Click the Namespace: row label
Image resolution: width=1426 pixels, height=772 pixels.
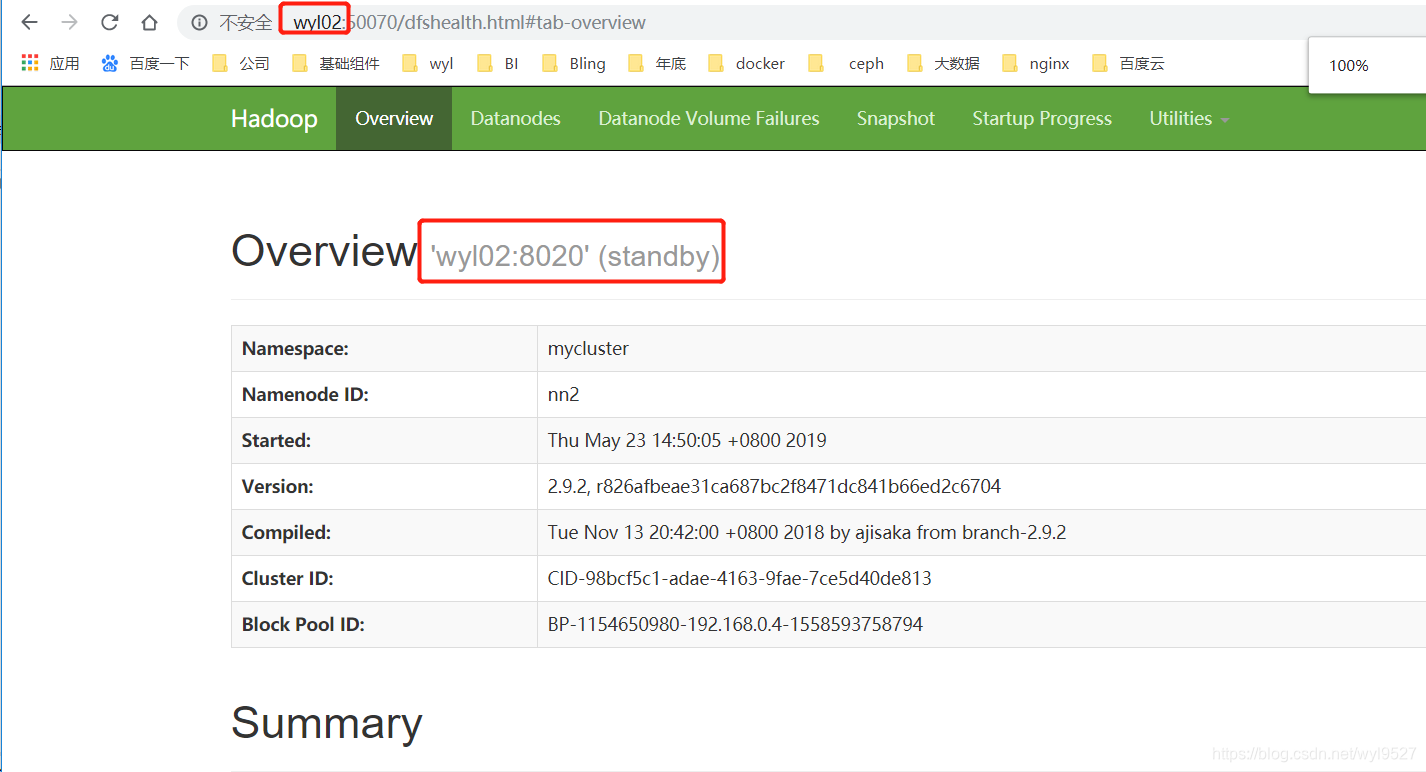click(x=295, y=349)
